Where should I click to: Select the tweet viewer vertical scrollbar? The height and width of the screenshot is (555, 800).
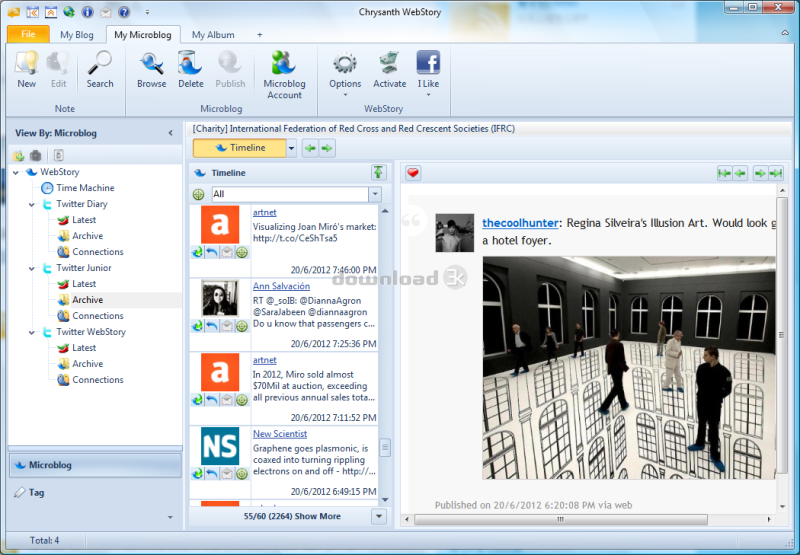click(x=782, y=335)
